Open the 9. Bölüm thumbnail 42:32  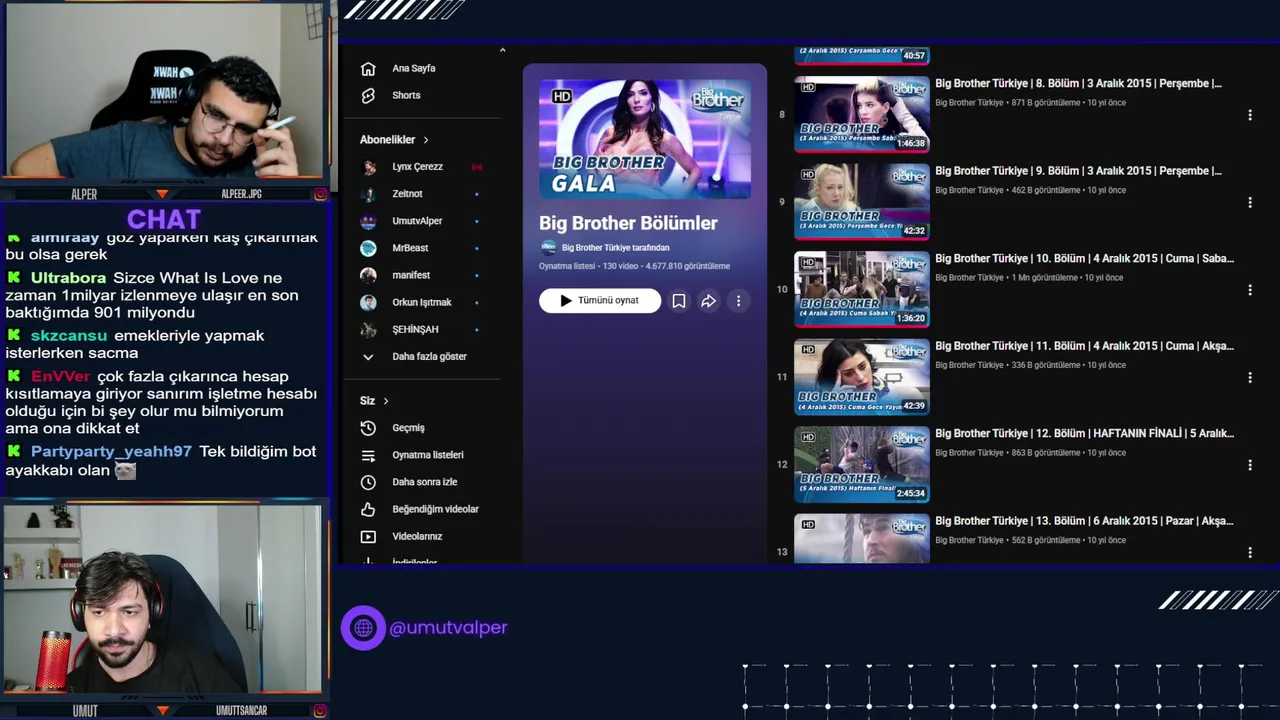click(x=862, y=202)
